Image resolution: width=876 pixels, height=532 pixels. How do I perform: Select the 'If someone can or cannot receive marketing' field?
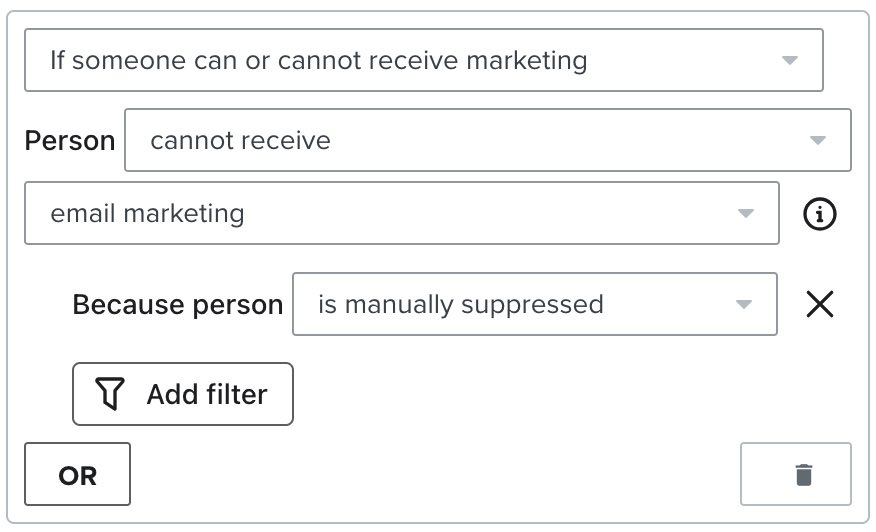[x=400, y=61]
